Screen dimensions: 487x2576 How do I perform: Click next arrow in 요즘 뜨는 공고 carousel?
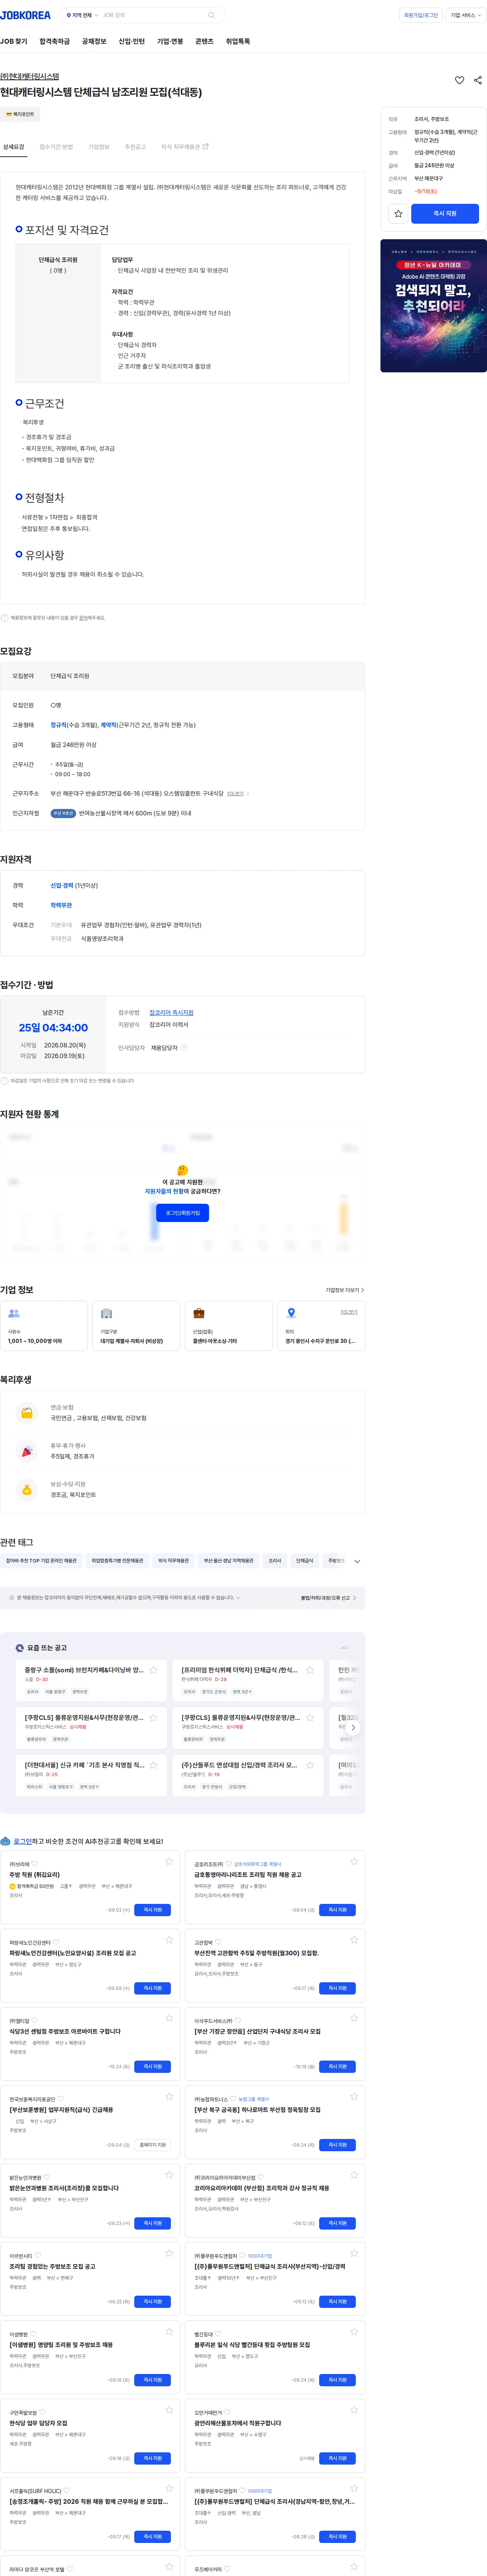pos(353,1727)
